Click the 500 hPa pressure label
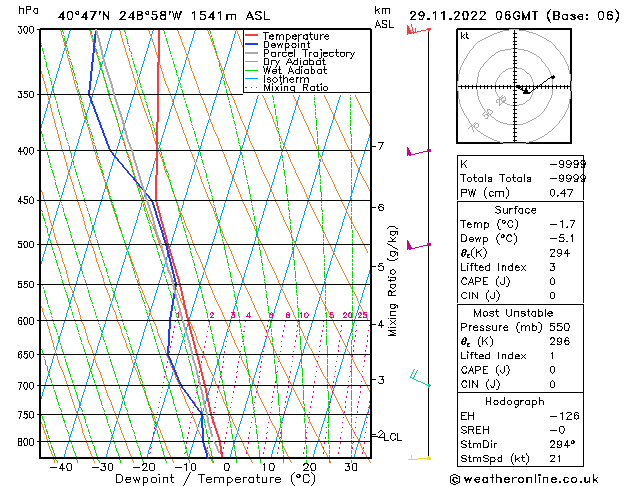Viewport: 629px width, 486px height. click(x=28, y=245)
